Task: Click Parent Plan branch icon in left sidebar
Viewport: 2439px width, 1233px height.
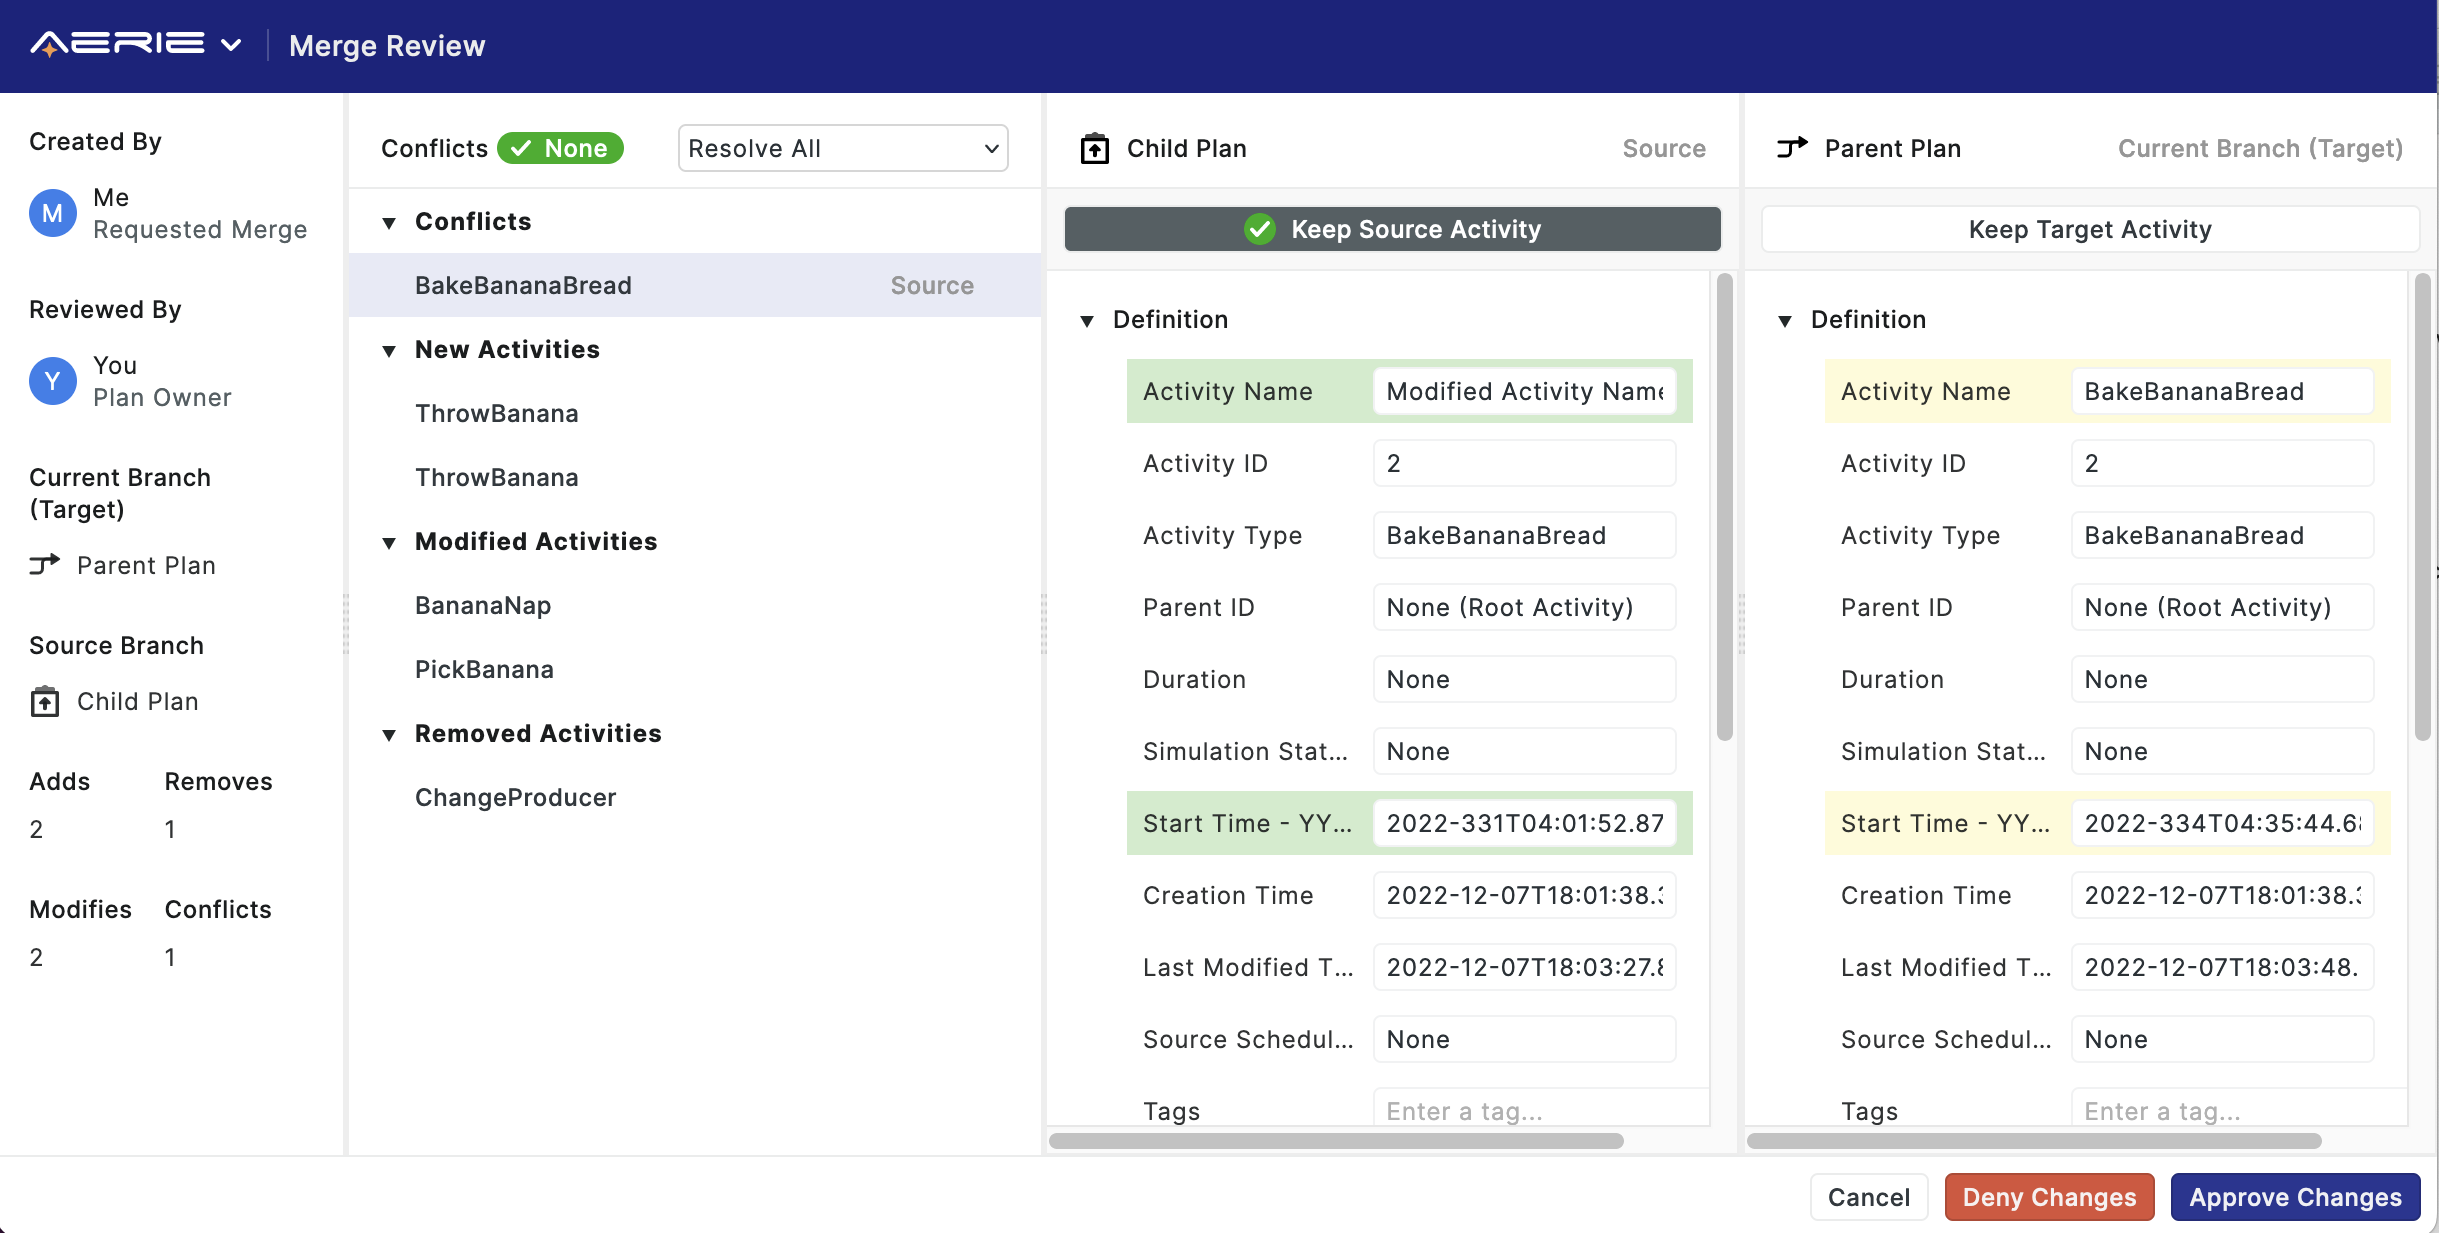Action: [44, 565]
